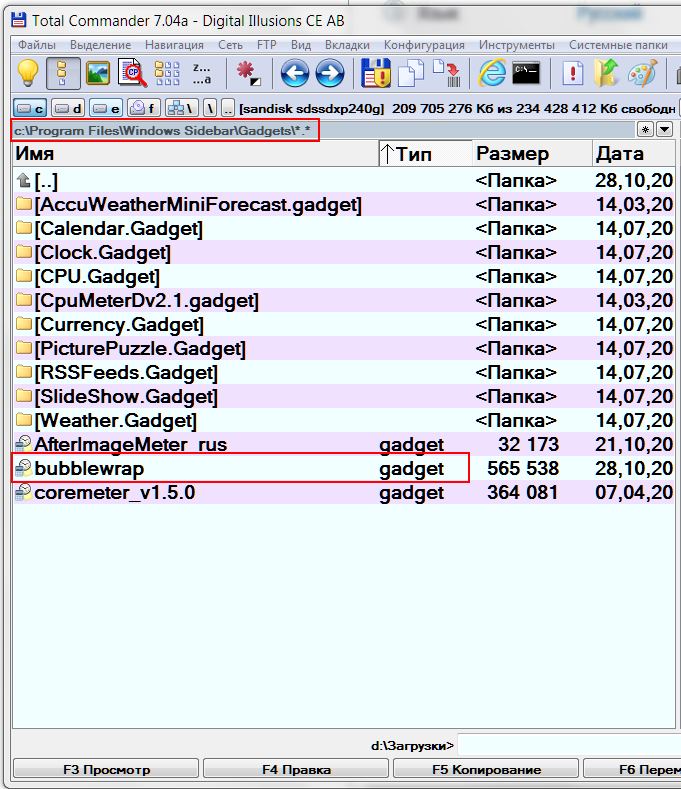Click the current path bar

[323, 130]
